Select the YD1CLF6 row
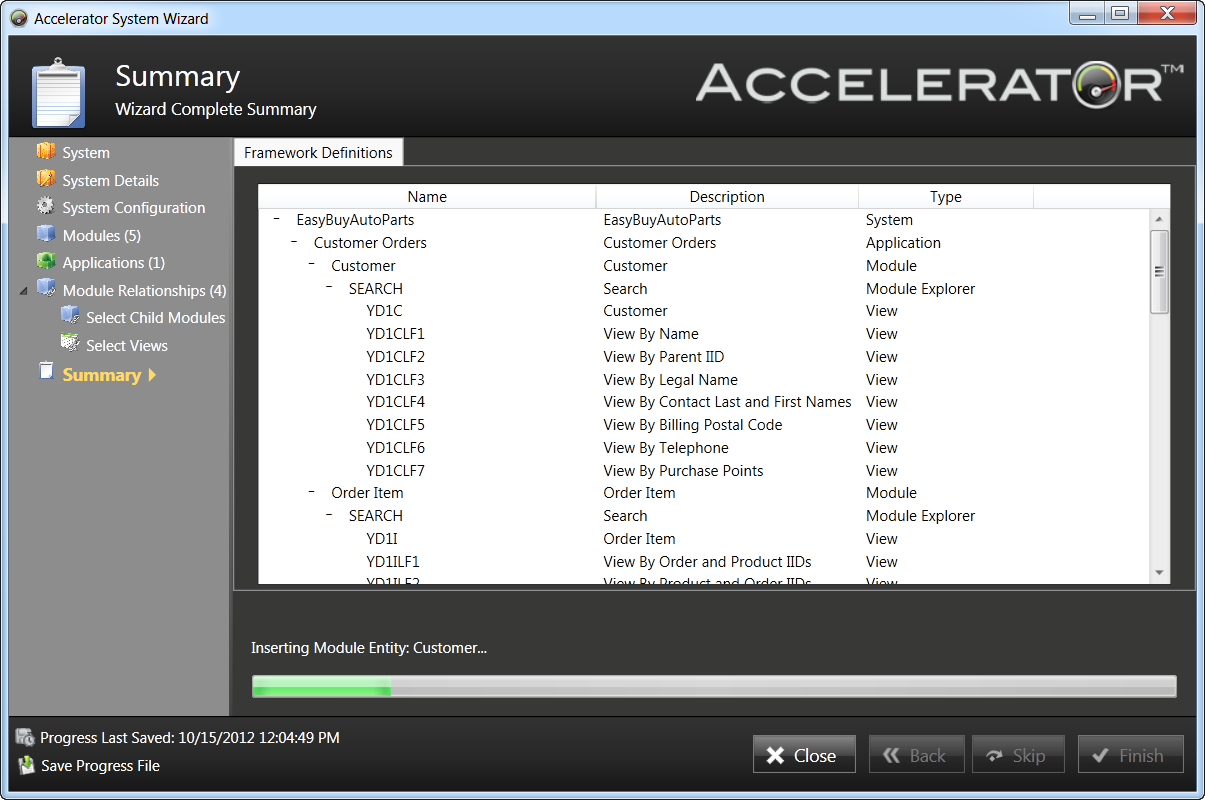The width and height of the screenshot is (1205, 800). (705, 448)
